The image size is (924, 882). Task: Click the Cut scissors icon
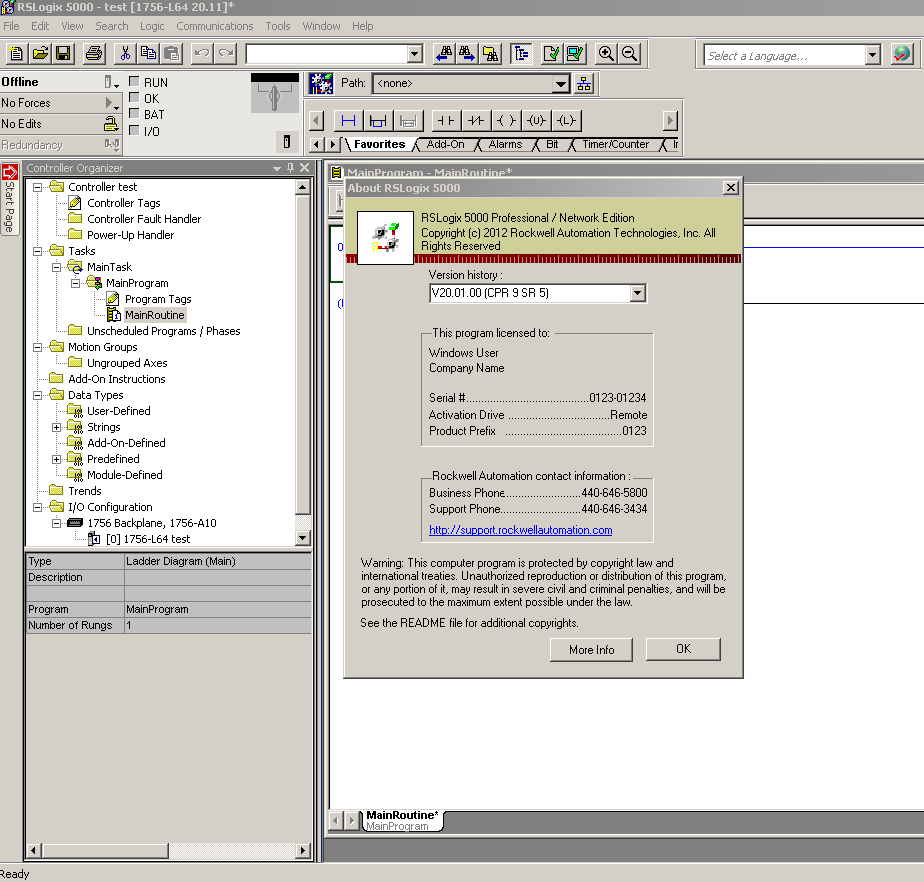[x=125, y=54]
